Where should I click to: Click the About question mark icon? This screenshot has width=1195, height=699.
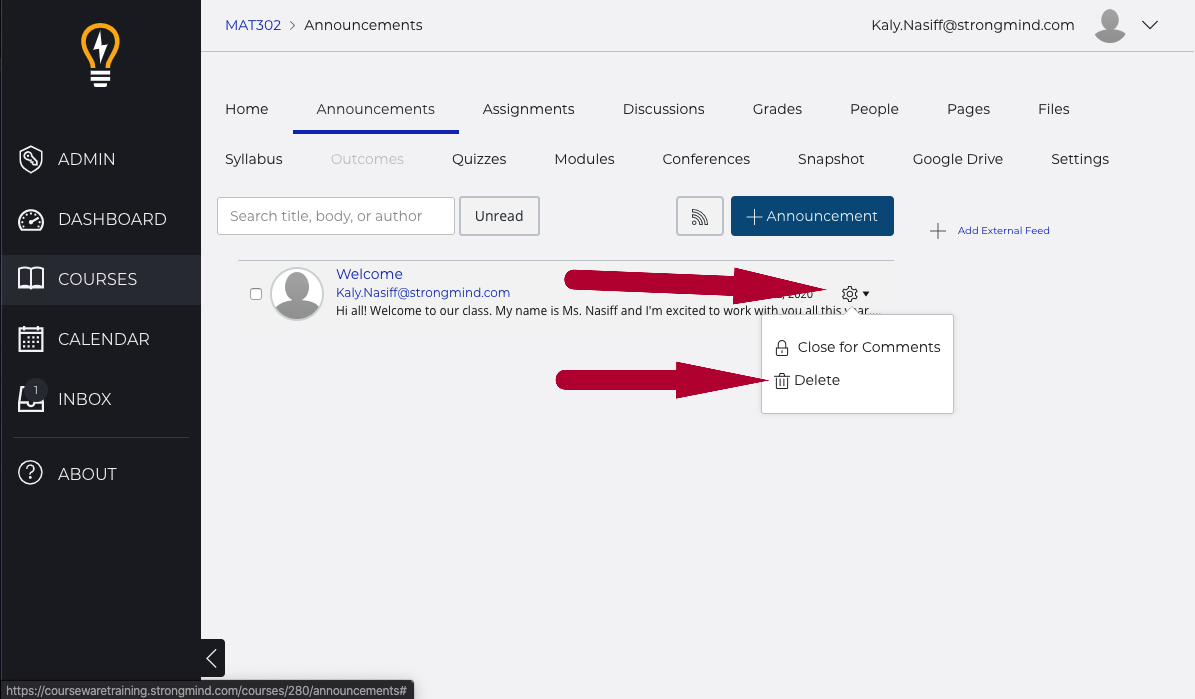pos(30,473)
